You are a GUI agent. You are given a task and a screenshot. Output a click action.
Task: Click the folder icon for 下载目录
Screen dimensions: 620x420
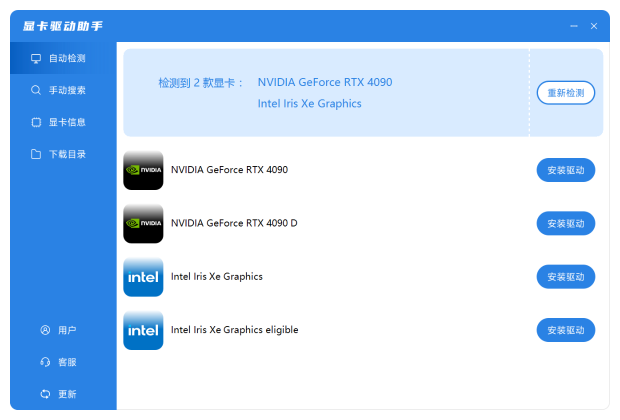[x=36, y=154]
